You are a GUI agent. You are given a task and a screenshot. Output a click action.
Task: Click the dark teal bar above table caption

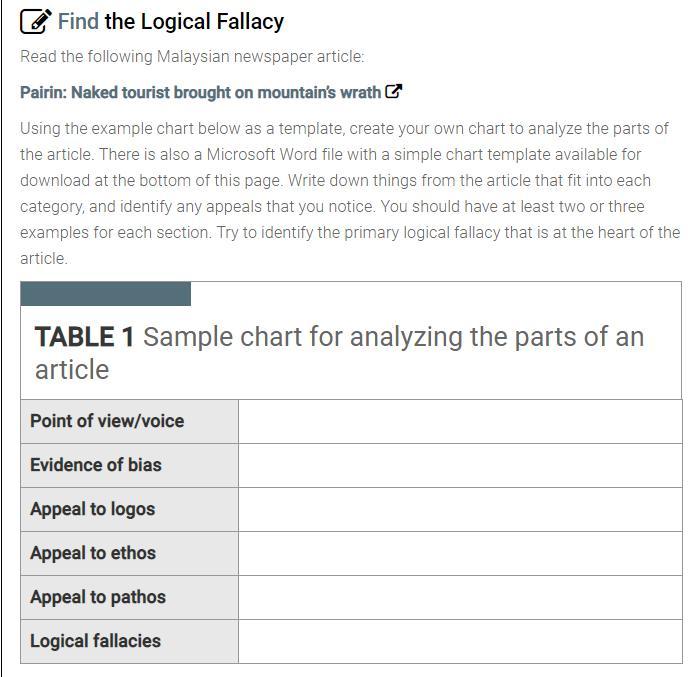point(105,293)
